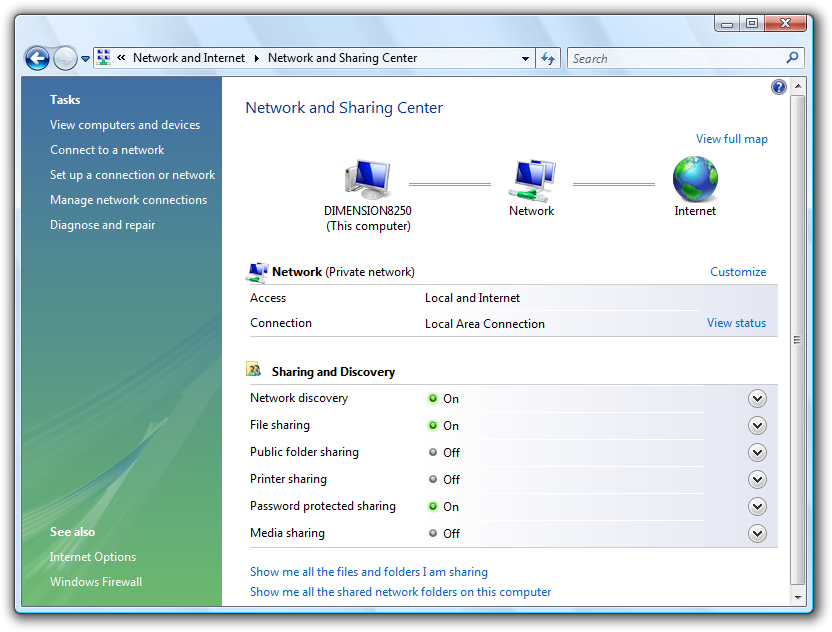The width and height of the screenshot is (832, 632).
Task: Click Customize for the private network
Action: pos(738,272)
